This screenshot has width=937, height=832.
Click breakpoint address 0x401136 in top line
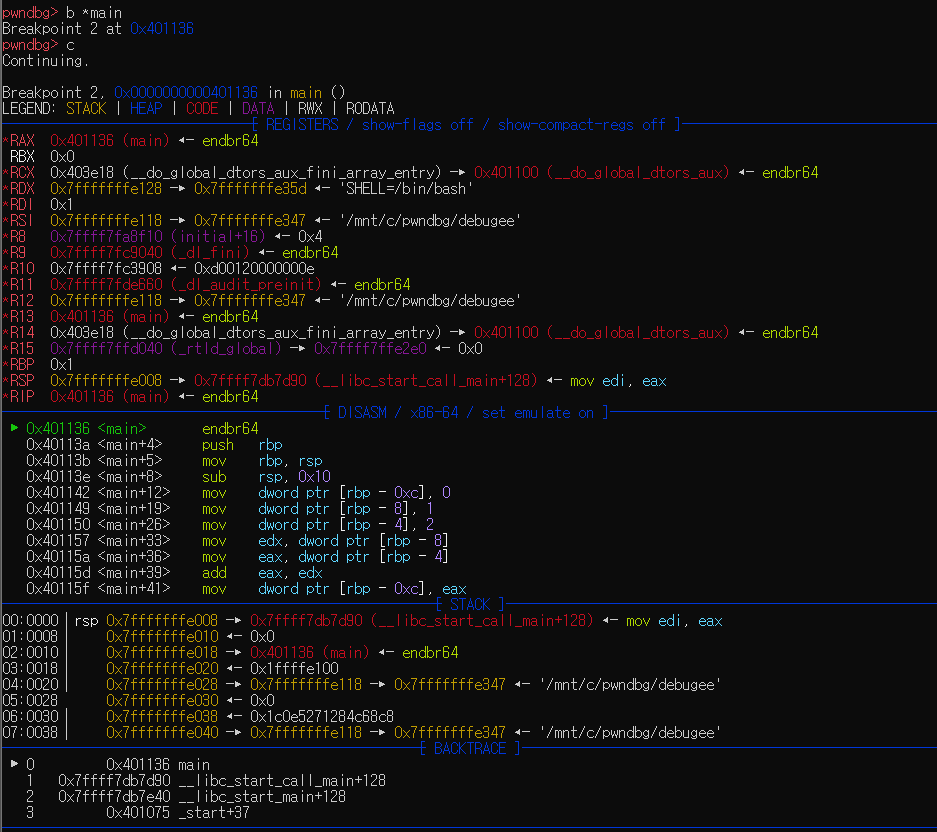tap(162, 29)
